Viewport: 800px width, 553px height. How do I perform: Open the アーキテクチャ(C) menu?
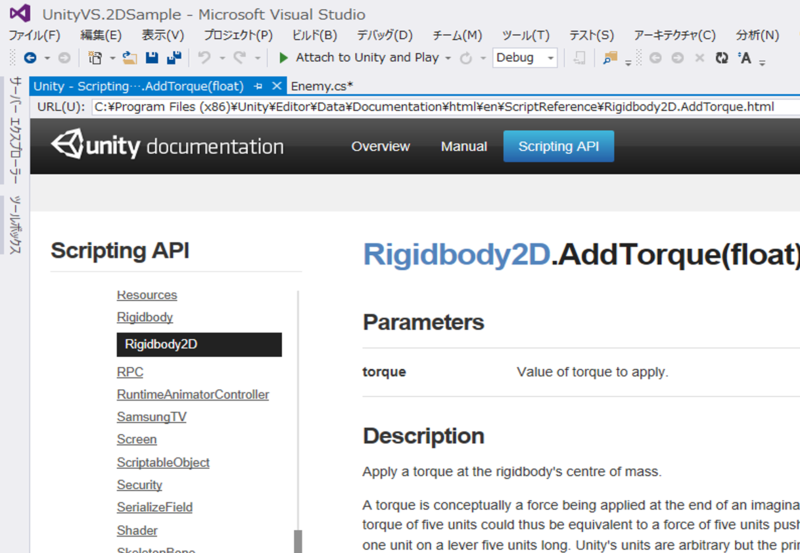(x=674, y=35)
